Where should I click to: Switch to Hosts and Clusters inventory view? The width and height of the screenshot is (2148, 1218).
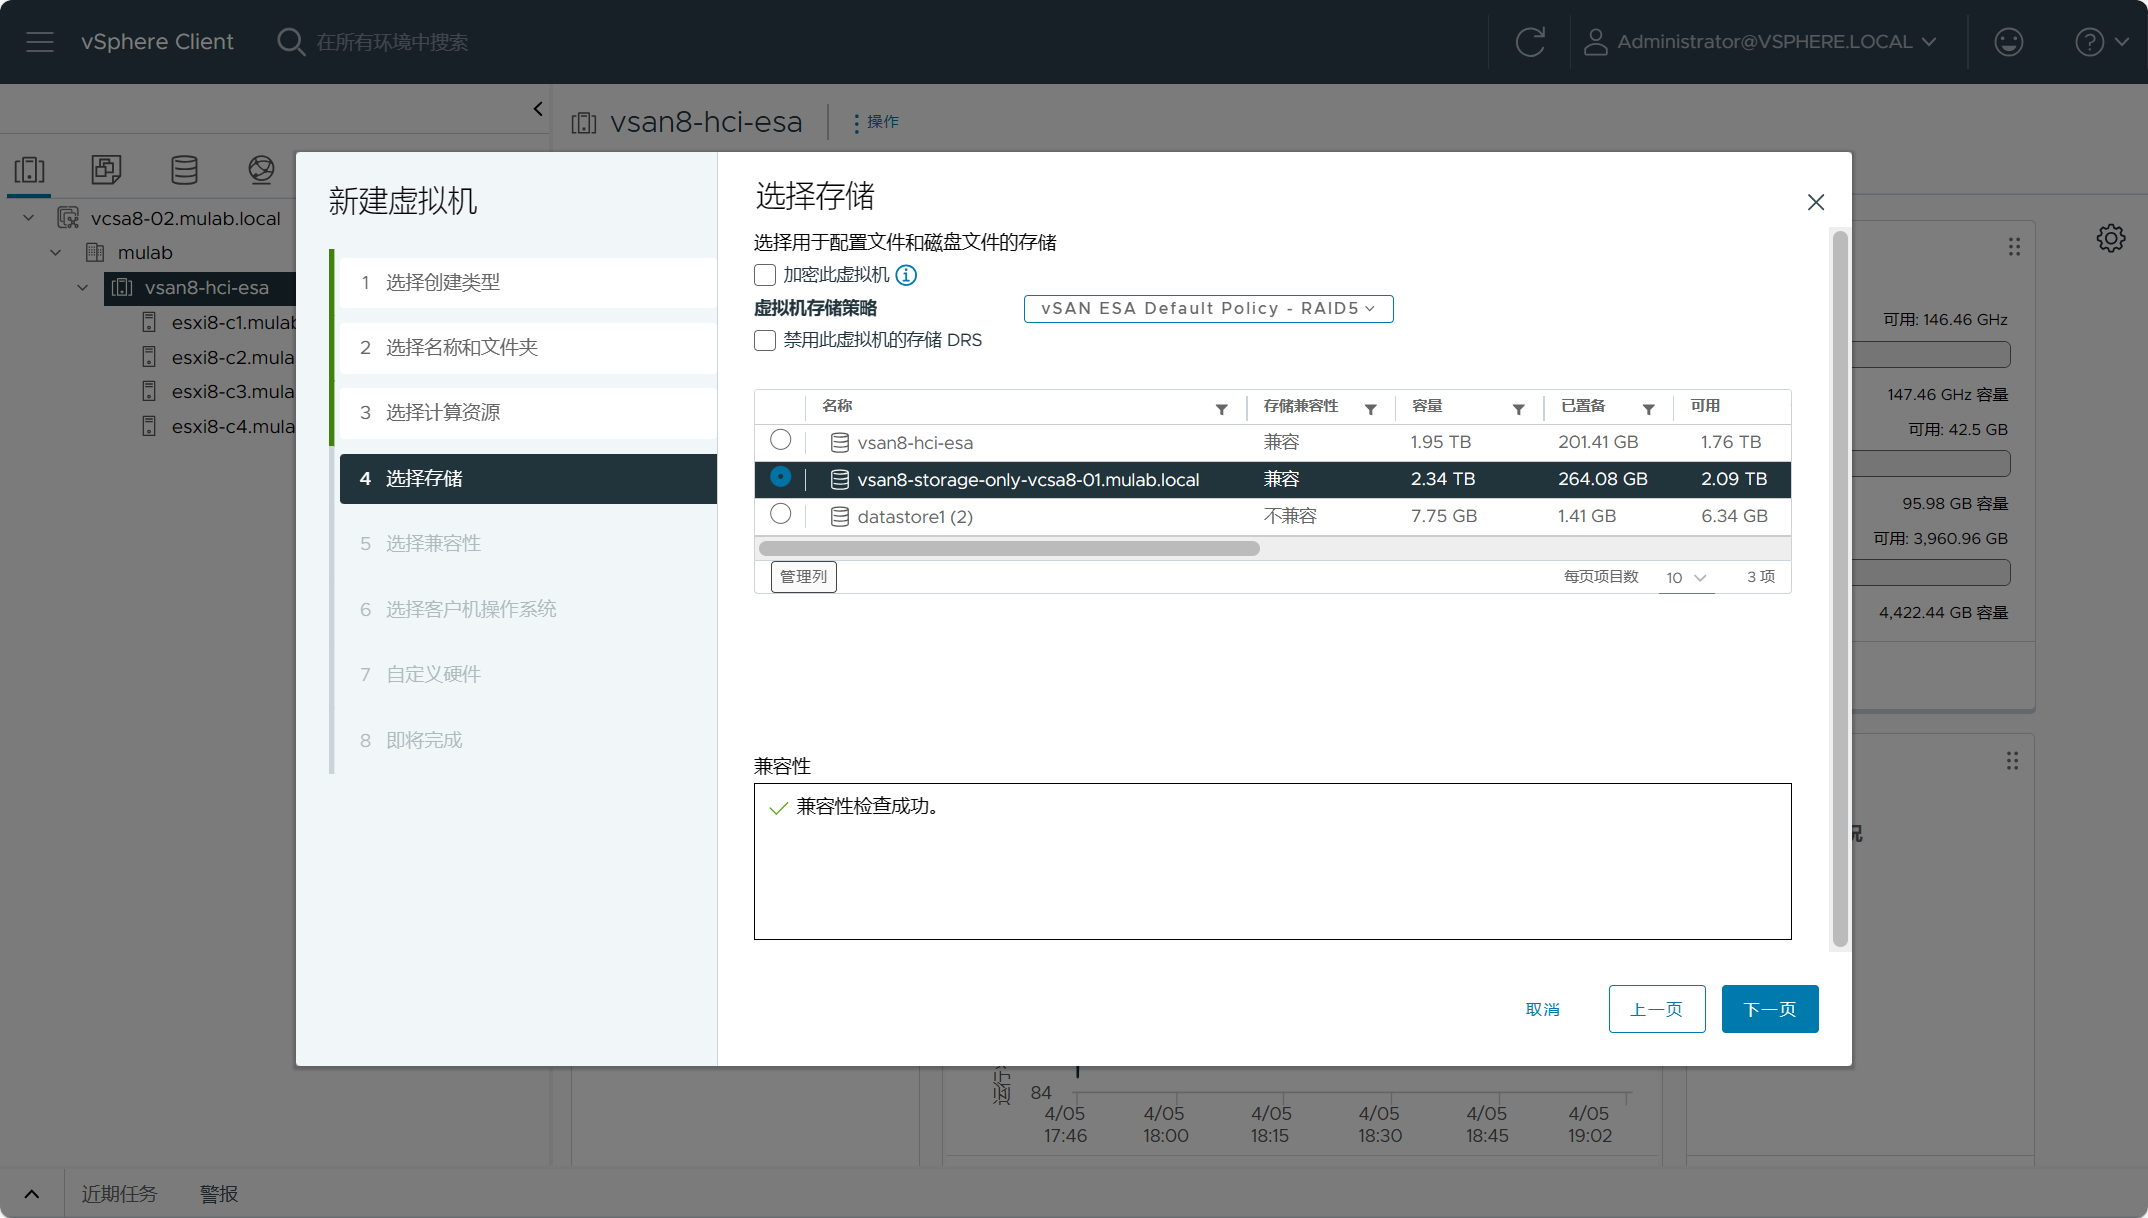click(30, 170)
